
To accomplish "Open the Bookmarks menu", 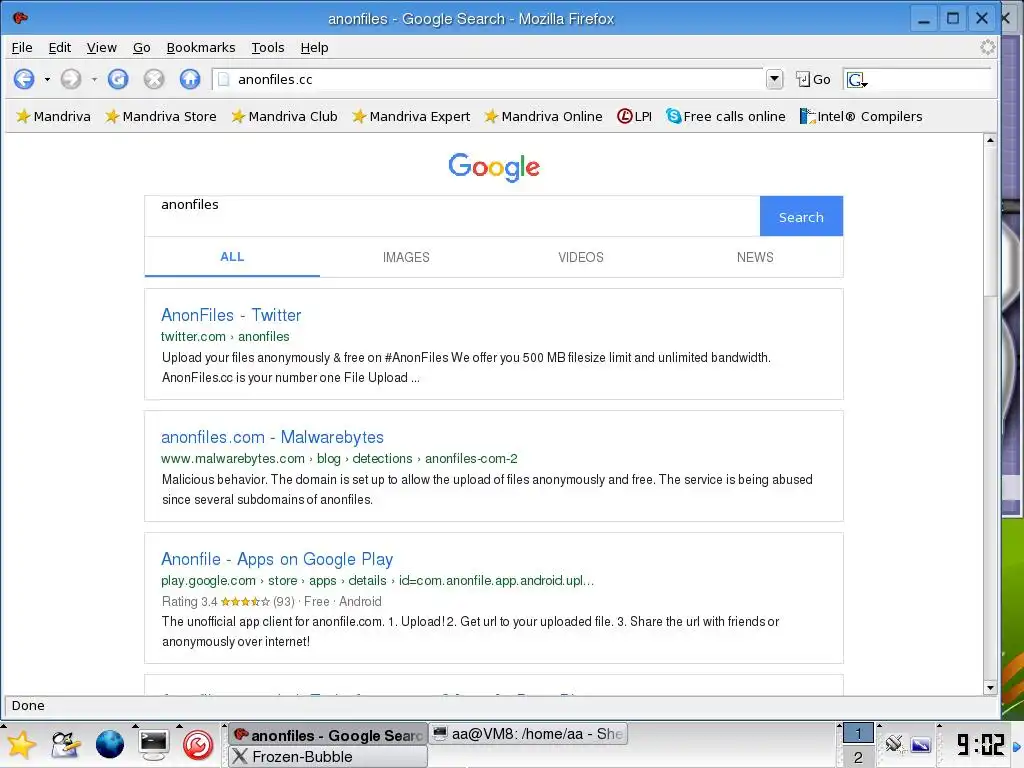I will (x=200, y=48).
